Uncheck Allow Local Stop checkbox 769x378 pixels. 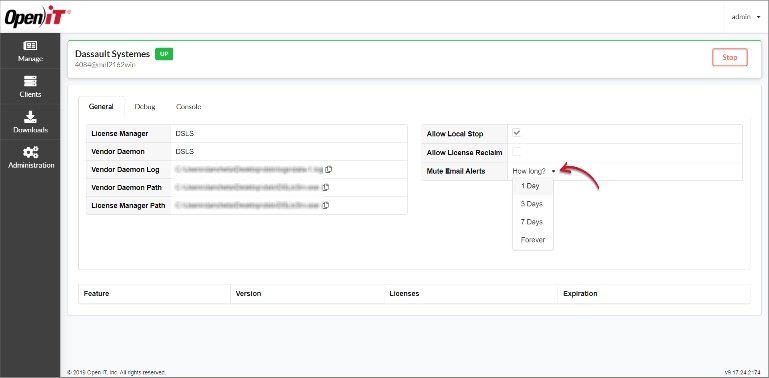[516, 133]
